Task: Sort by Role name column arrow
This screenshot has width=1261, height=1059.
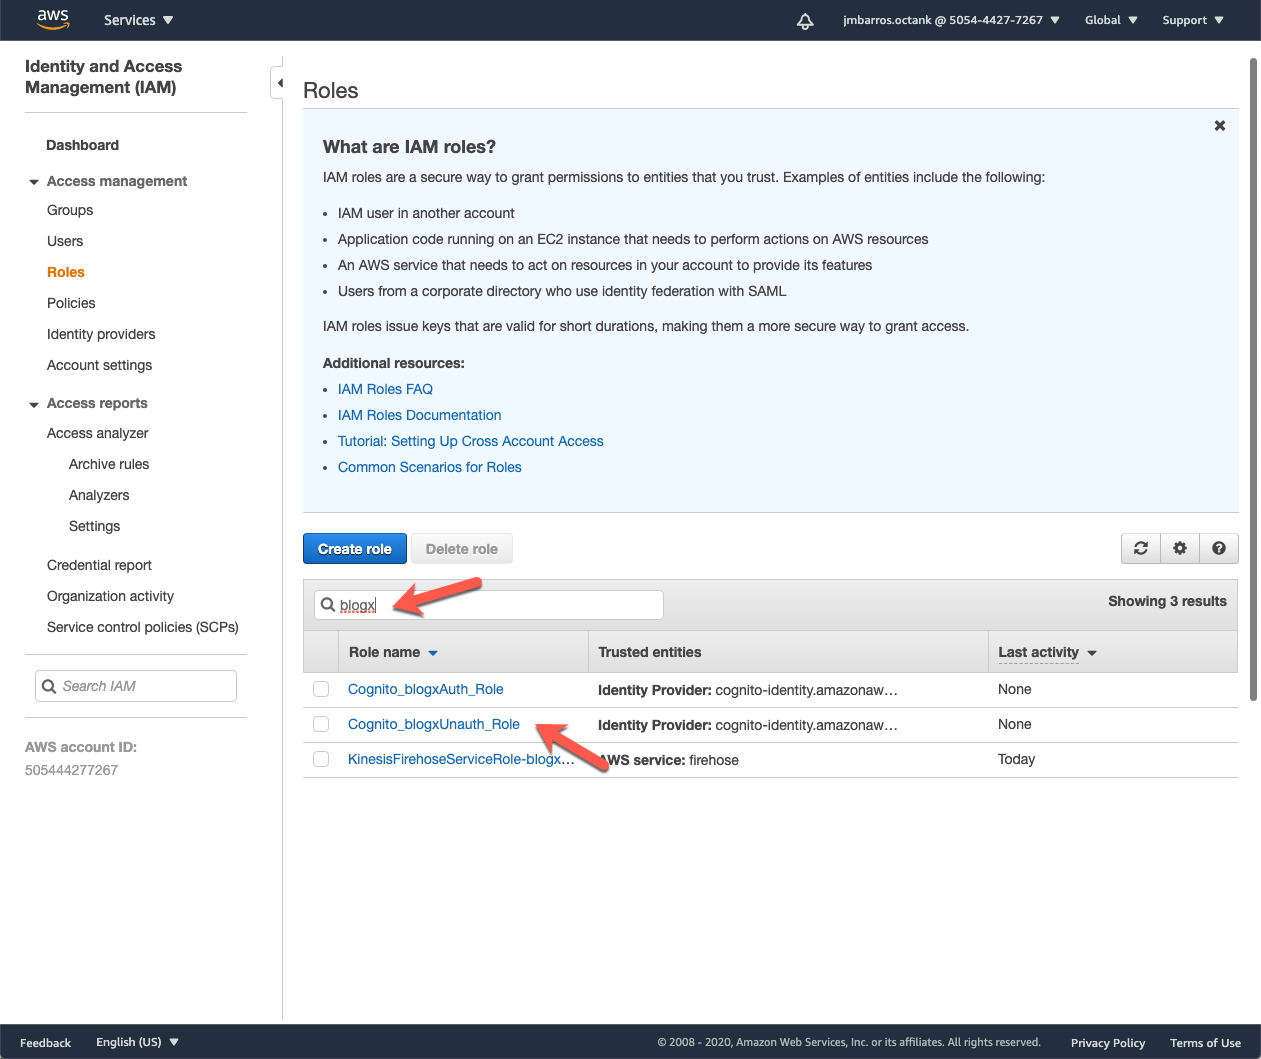Action: point(433,653)
